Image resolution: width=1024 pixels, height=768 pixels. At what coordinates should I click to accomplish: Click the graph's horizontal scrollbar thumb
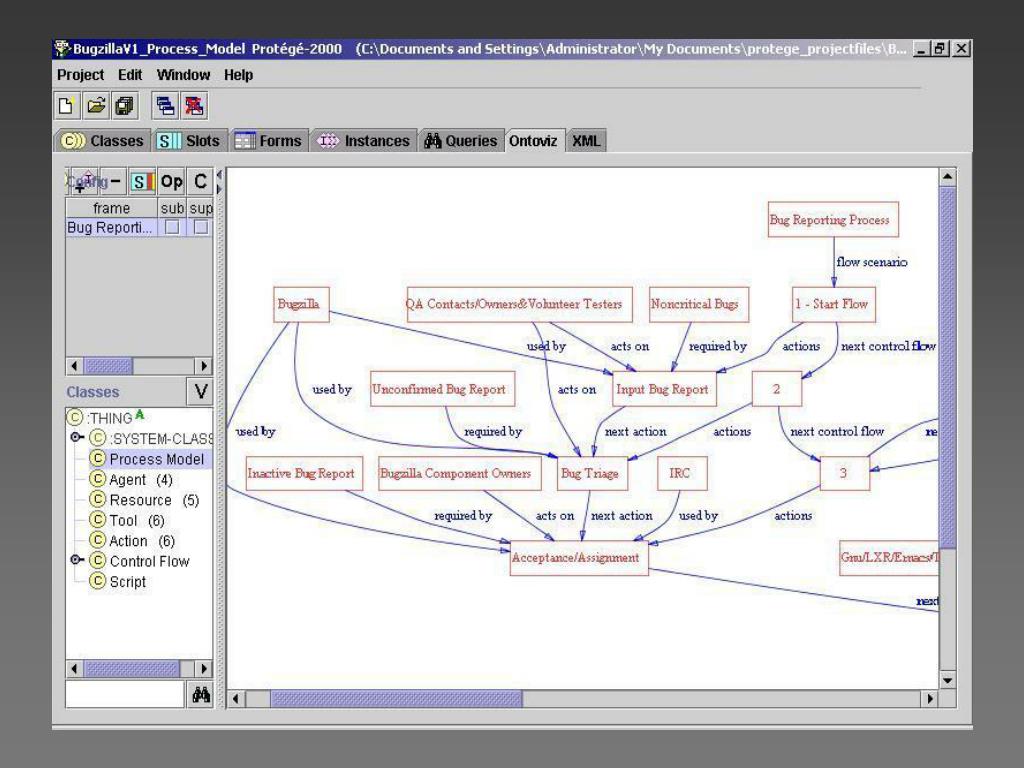coord(396,699)
